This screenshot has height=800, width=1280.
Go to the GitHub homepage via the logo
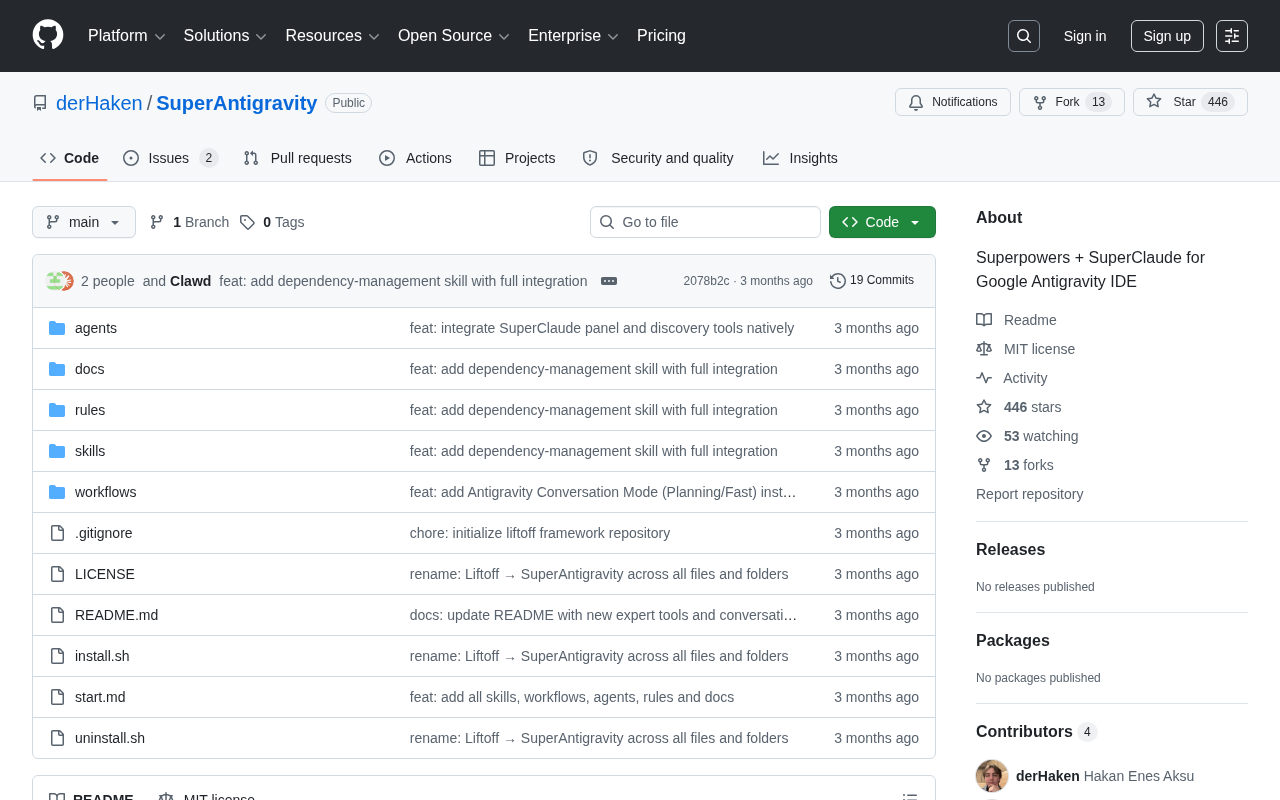pyautogui.click(x=48, y=35)
